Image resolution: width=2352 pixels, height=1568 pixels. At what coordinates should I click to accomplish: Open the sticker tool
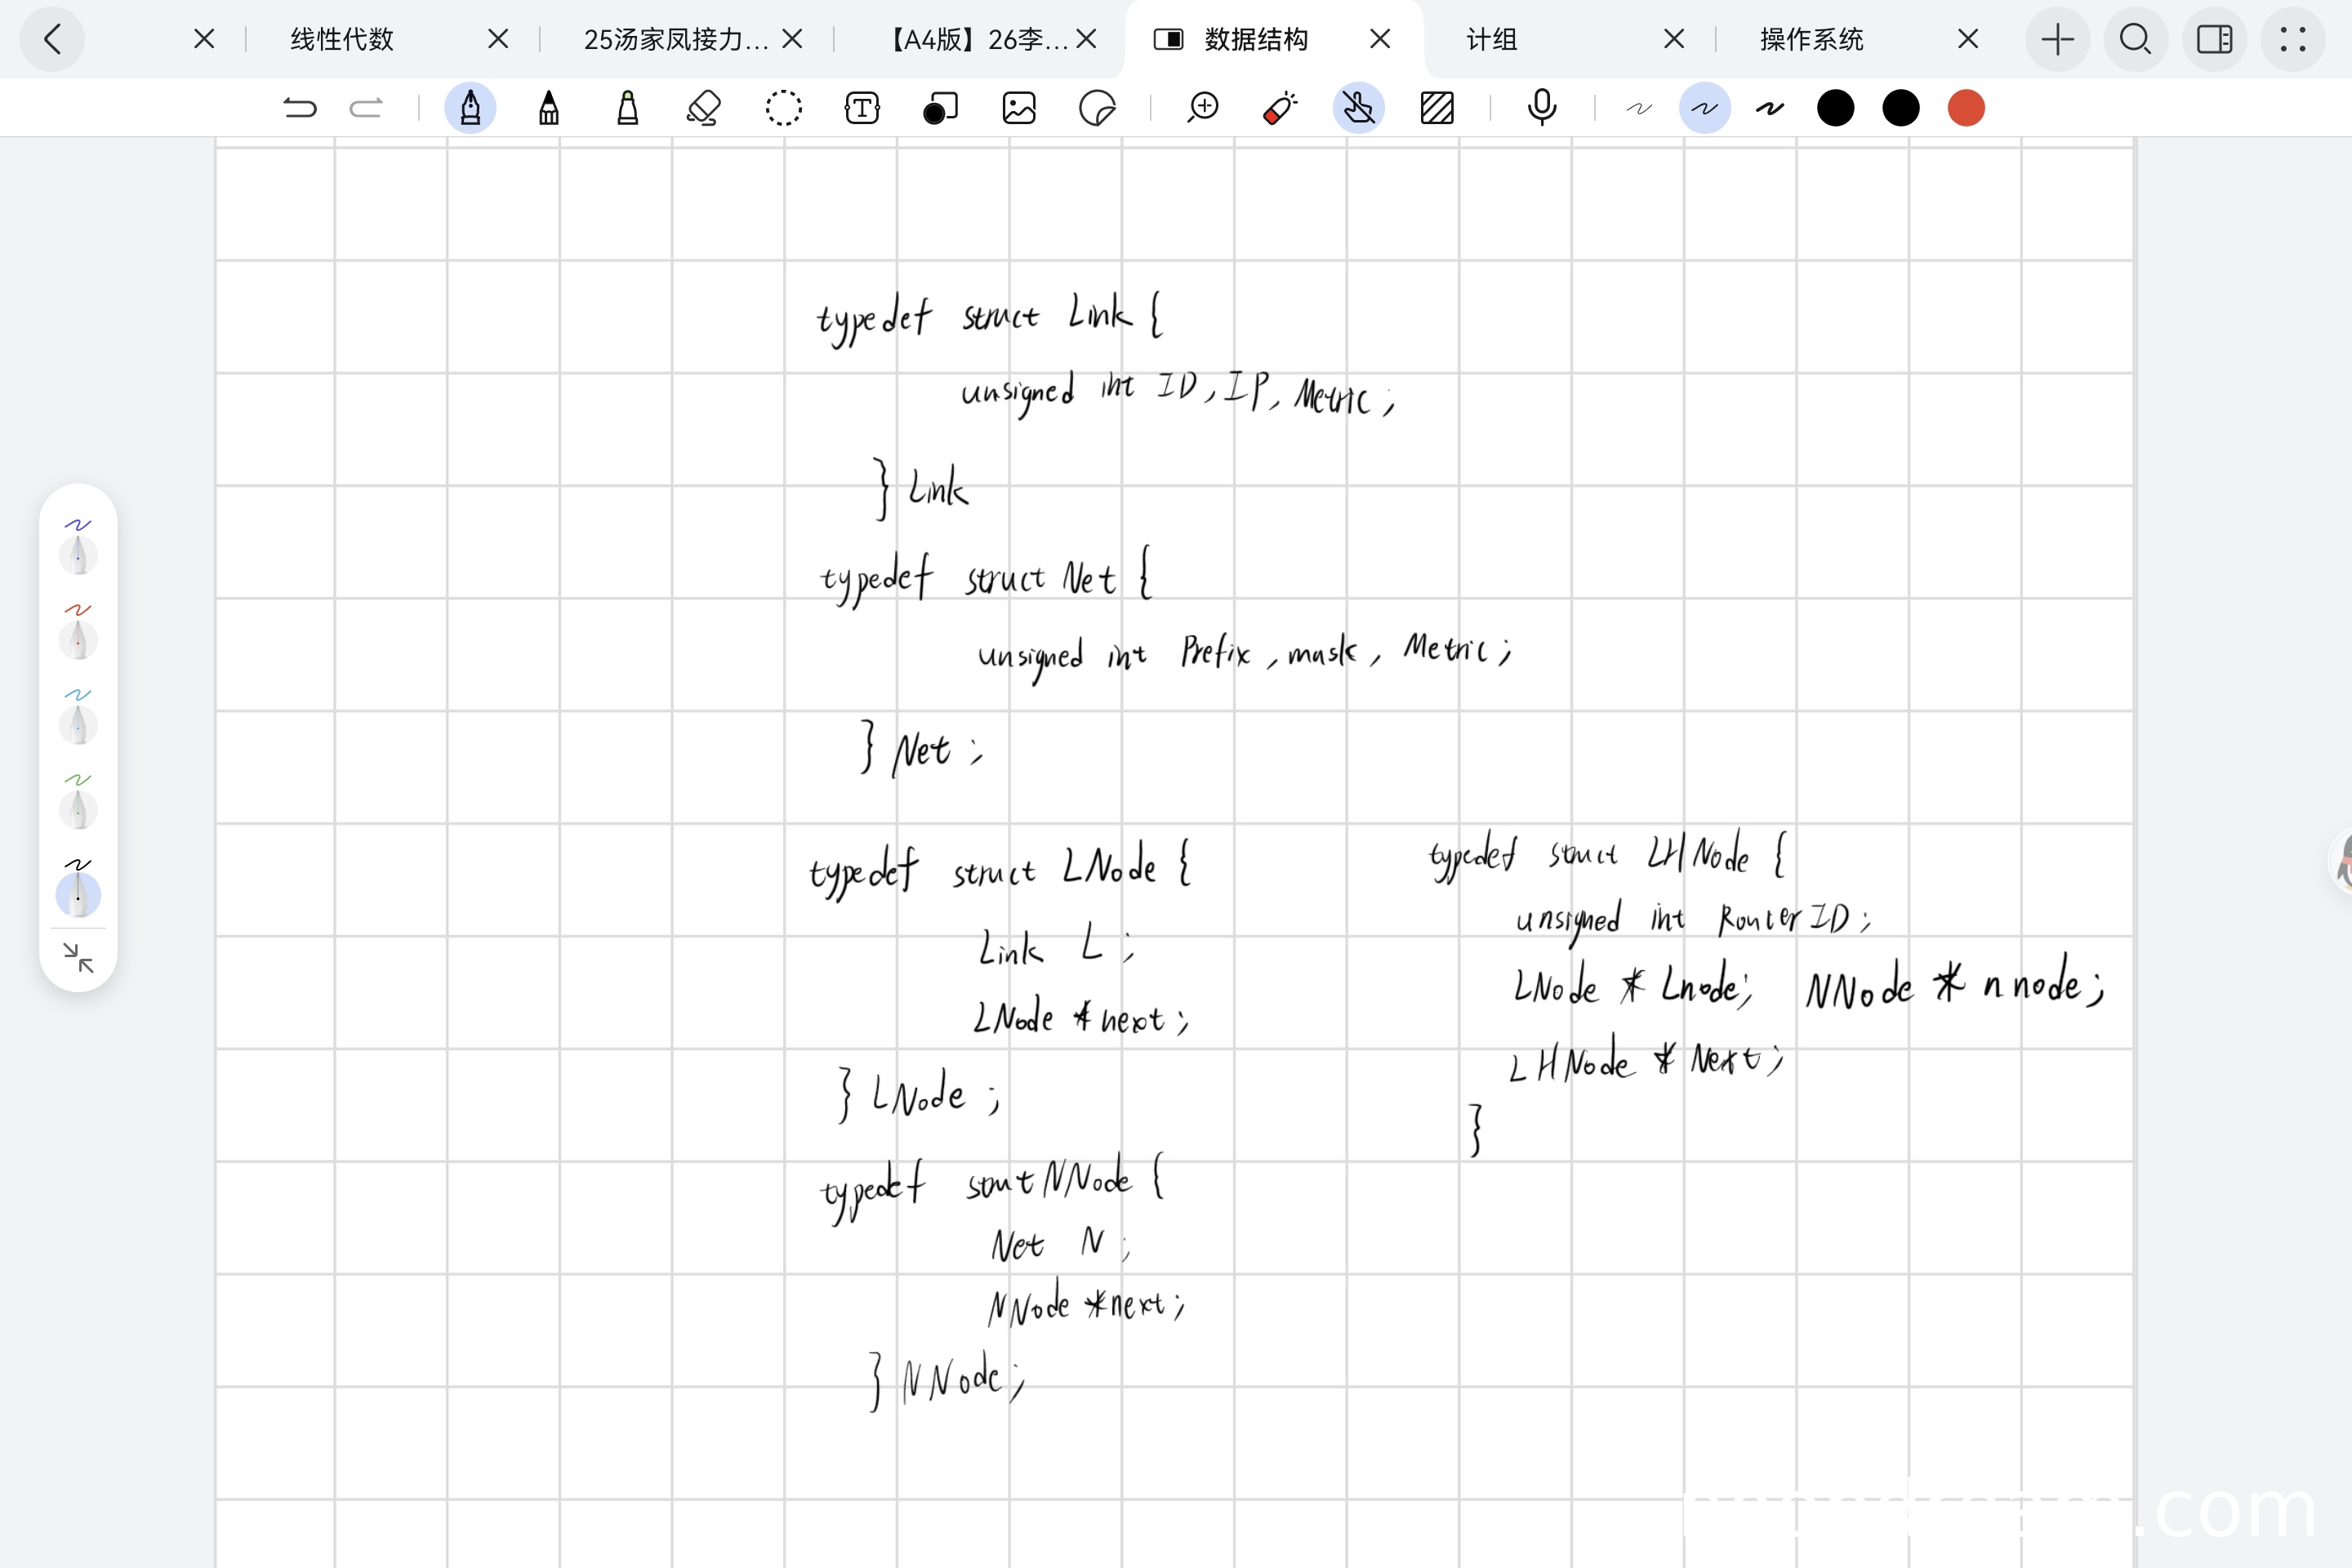[x=1097, y=108]
